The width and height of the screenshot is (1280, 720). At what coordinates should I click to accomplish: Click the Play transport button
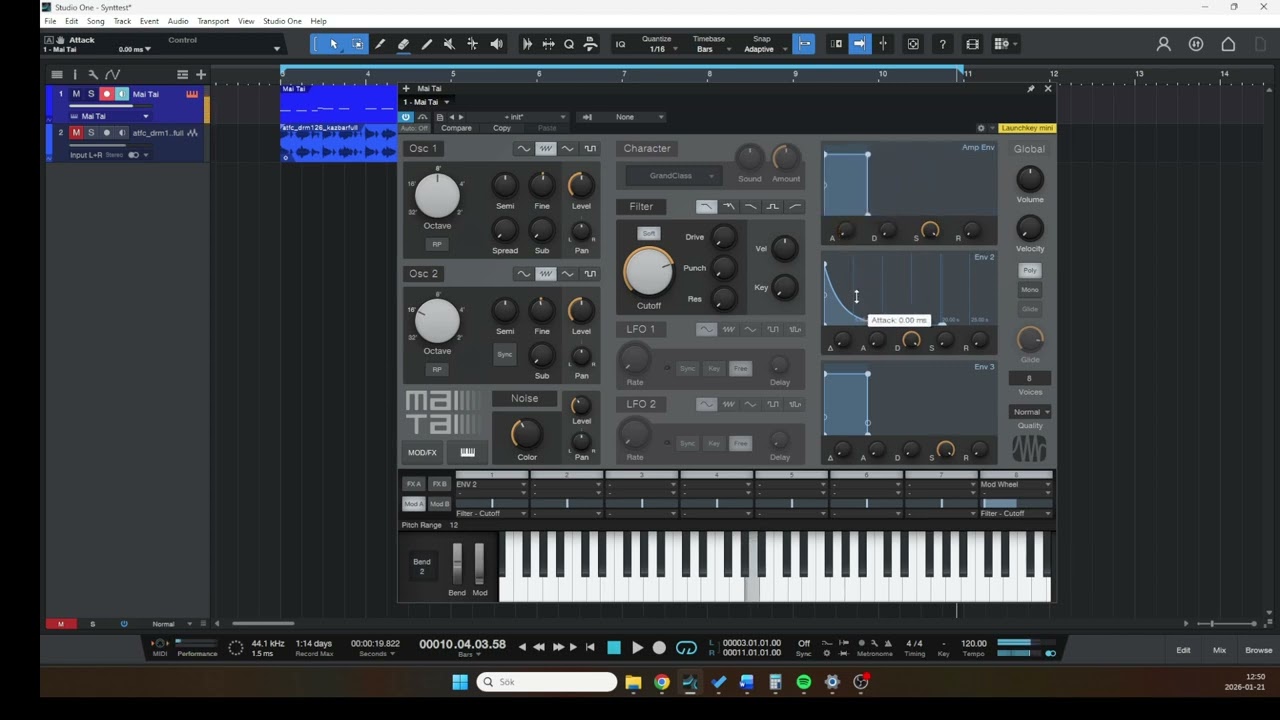[x=637, y=648]
